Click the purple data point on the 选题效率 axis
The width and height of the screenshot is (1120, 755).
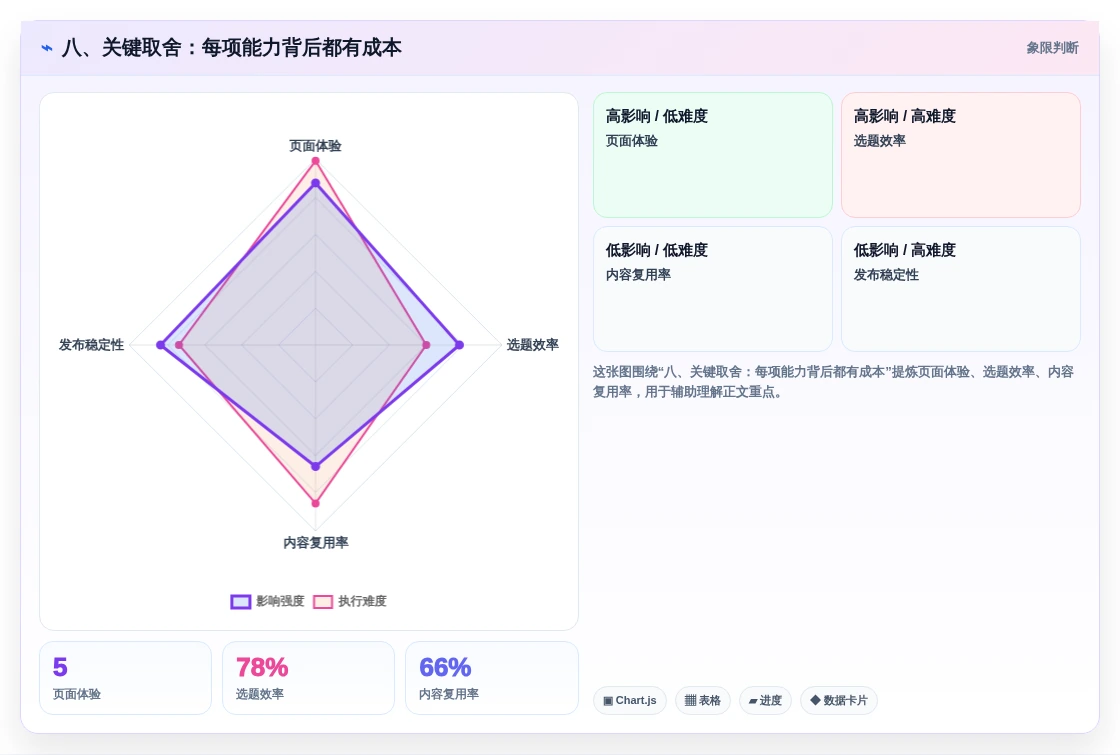click(x=459, y=345)
